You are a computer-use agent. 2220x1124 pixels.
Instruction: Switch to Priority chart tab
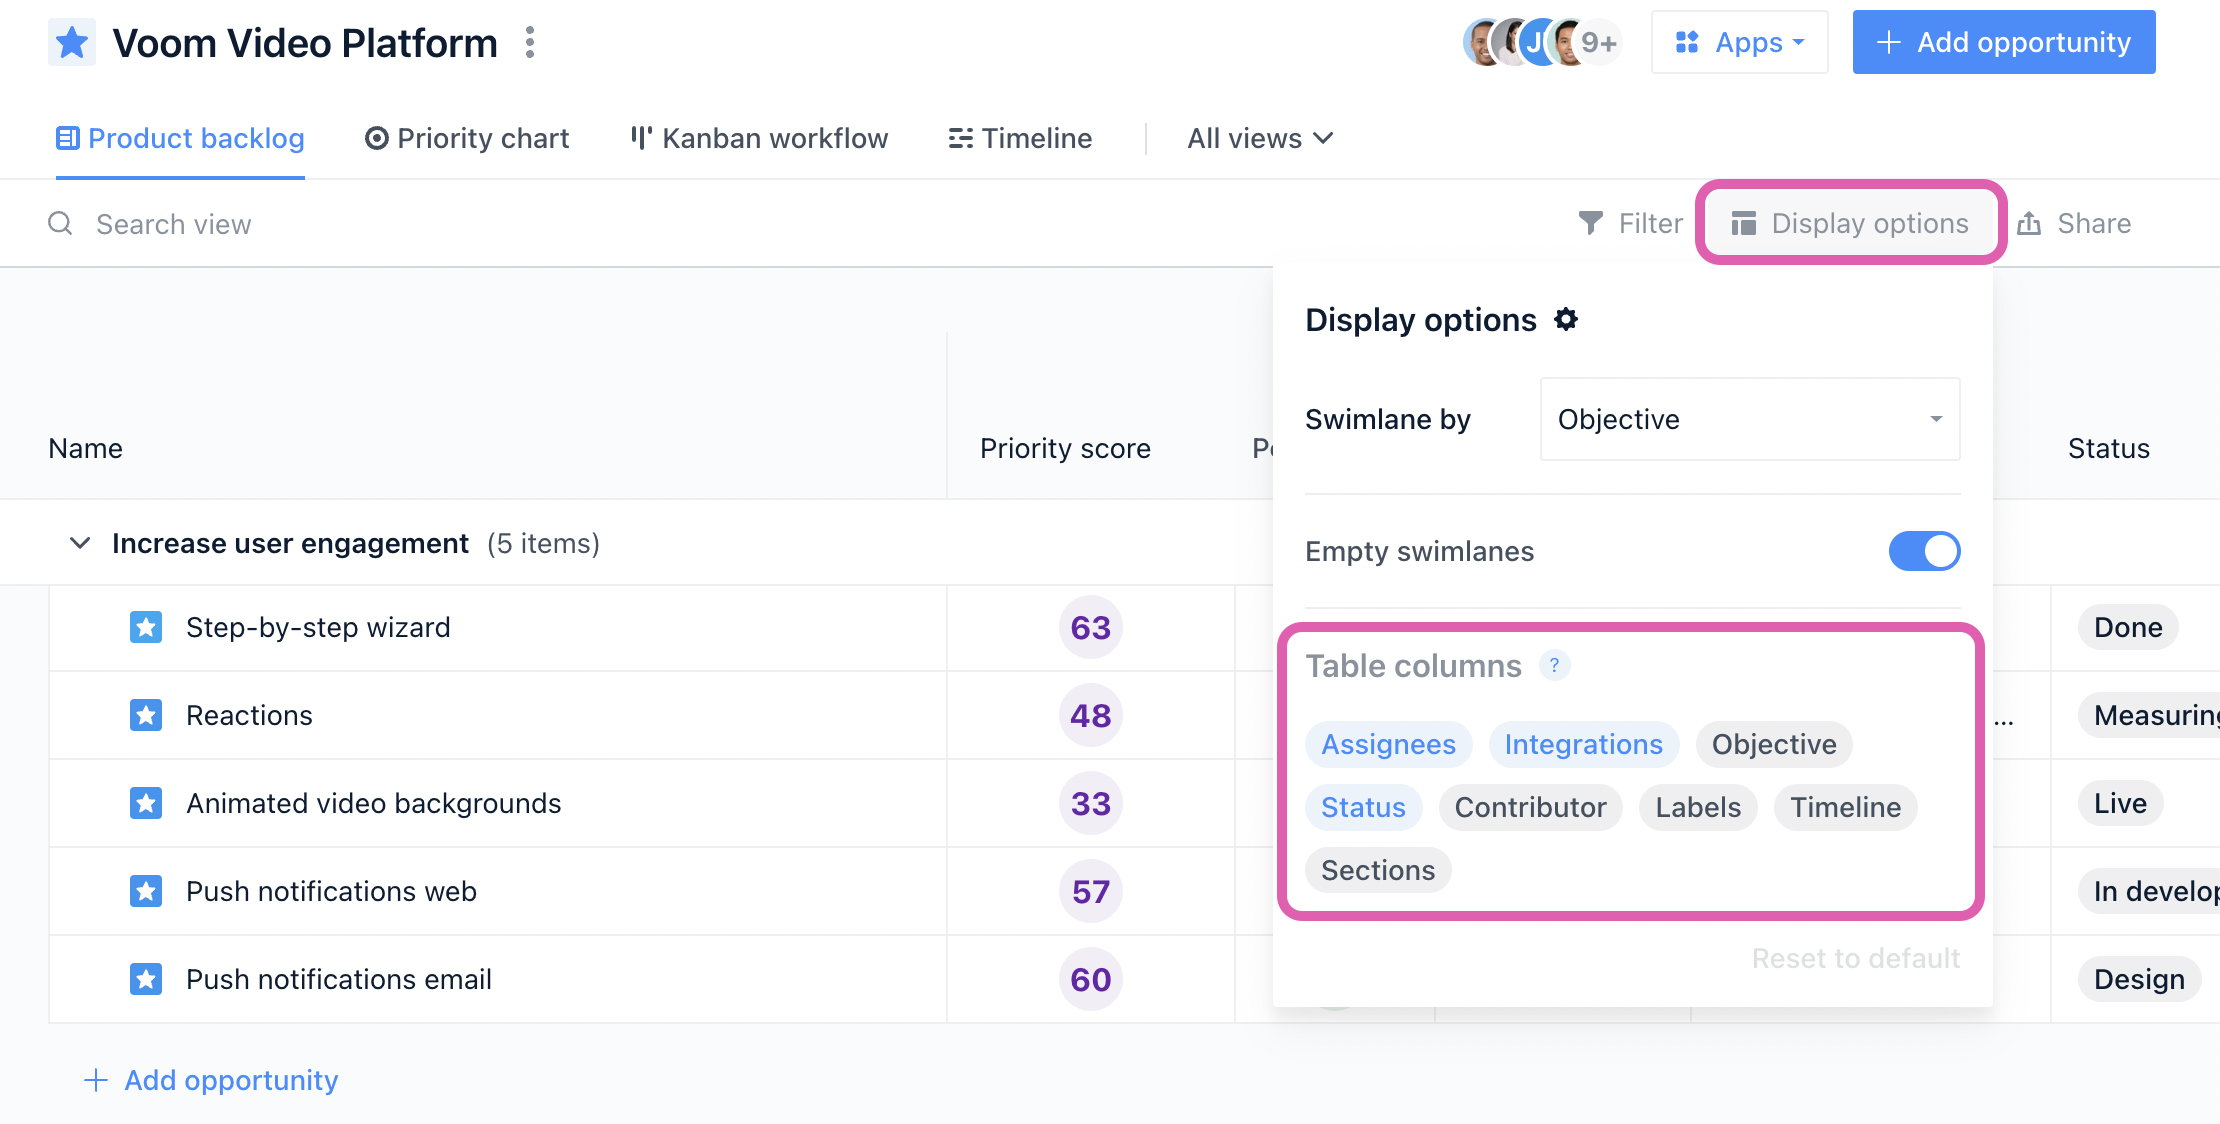point(467,138)
